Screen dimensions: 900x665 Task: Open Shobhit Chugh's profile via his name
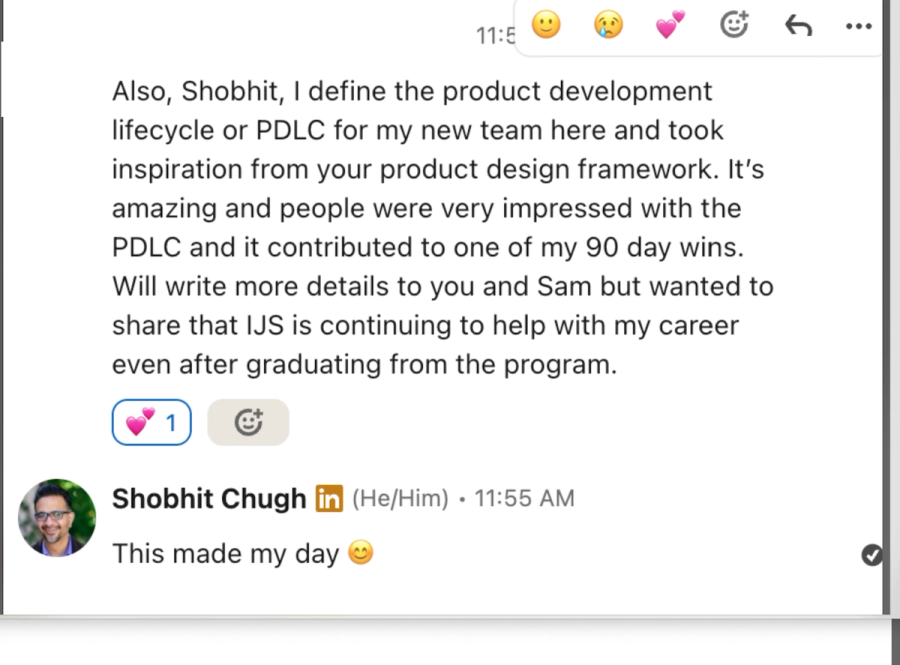pos(208,498)
